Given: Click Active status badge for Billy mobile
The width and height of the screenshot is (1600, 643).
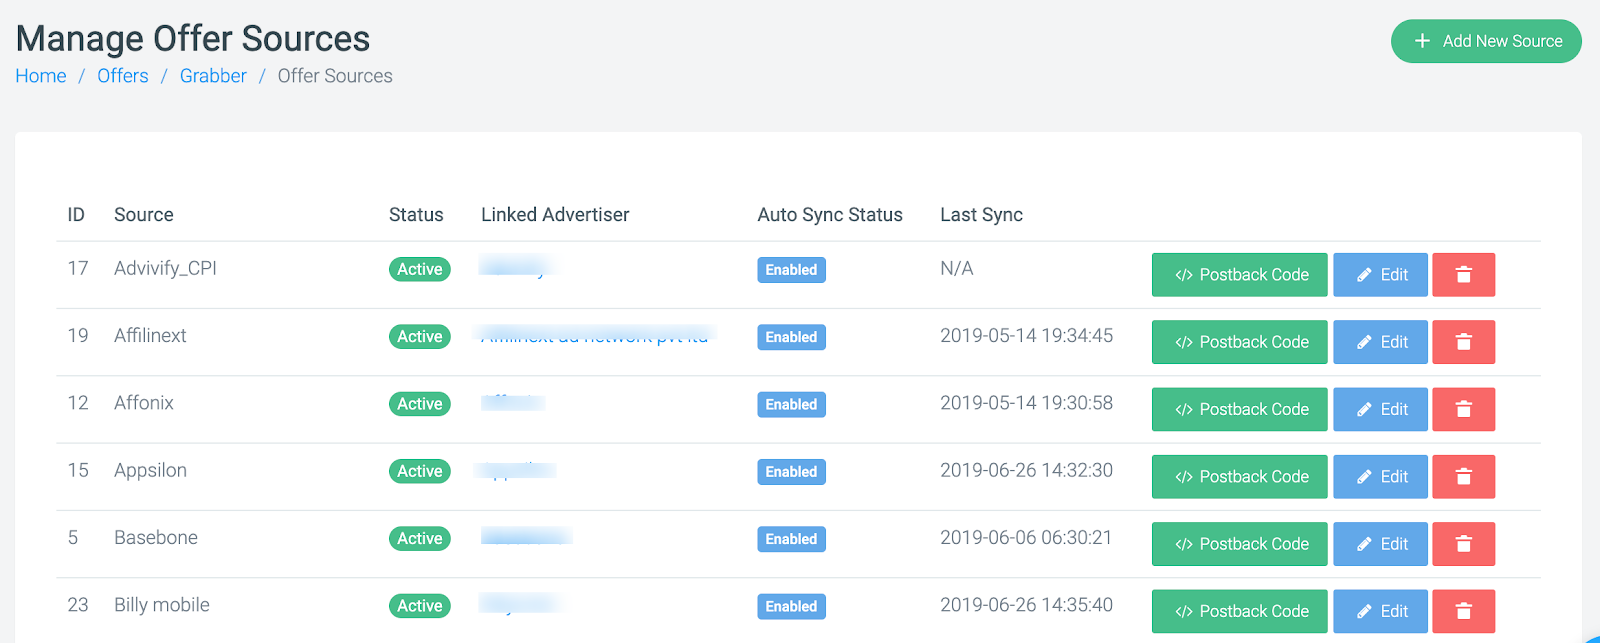Looking at the screenshot, I should click(x=420, y=606).
